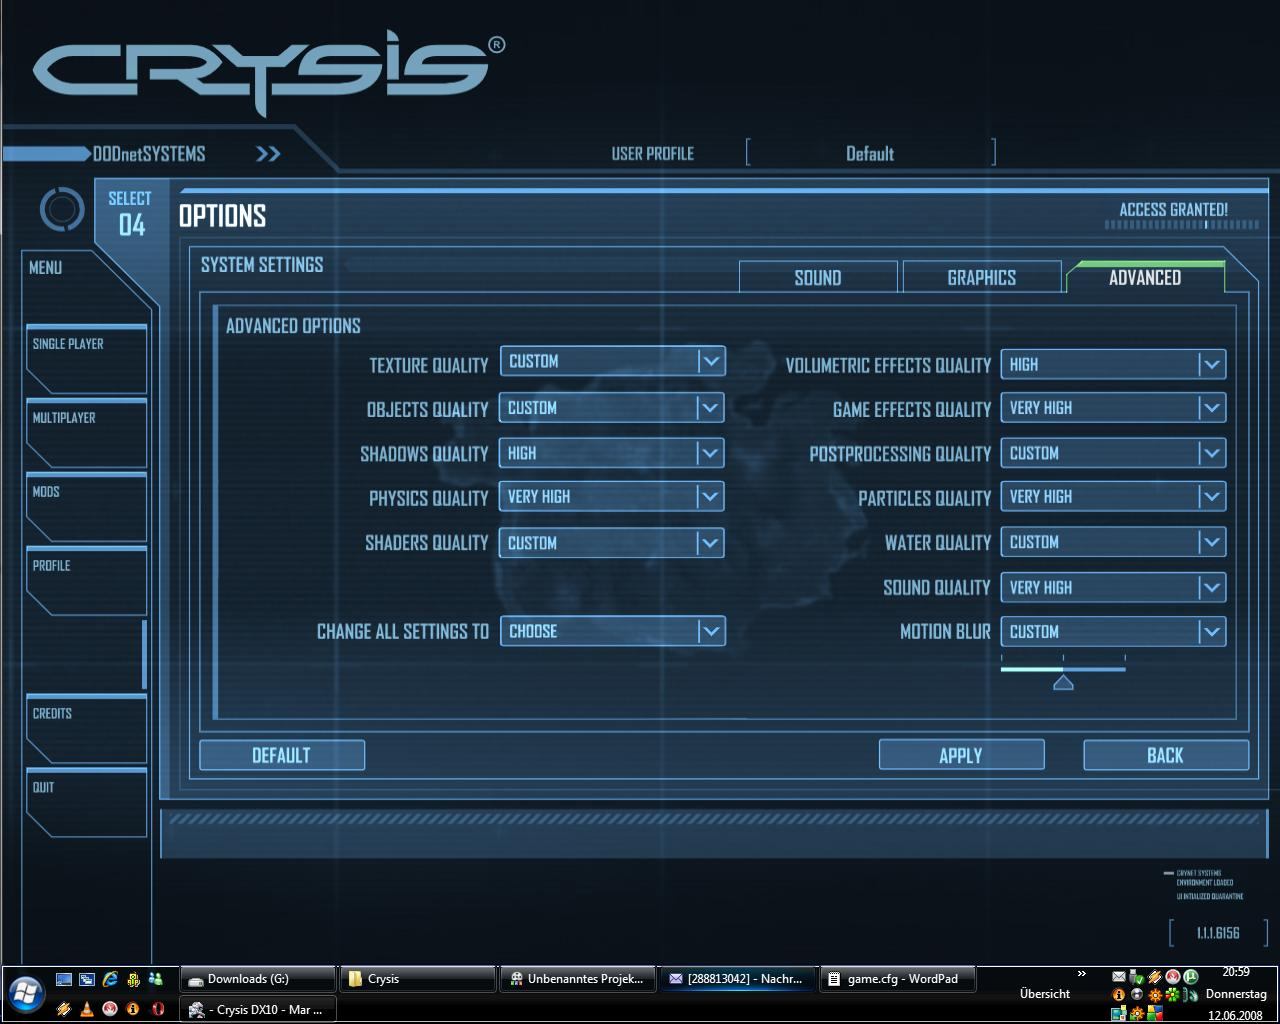Screen dimensions: 1280x1024
Task: Open the Shaders Quality dropdown
Action: pos(612,543)
